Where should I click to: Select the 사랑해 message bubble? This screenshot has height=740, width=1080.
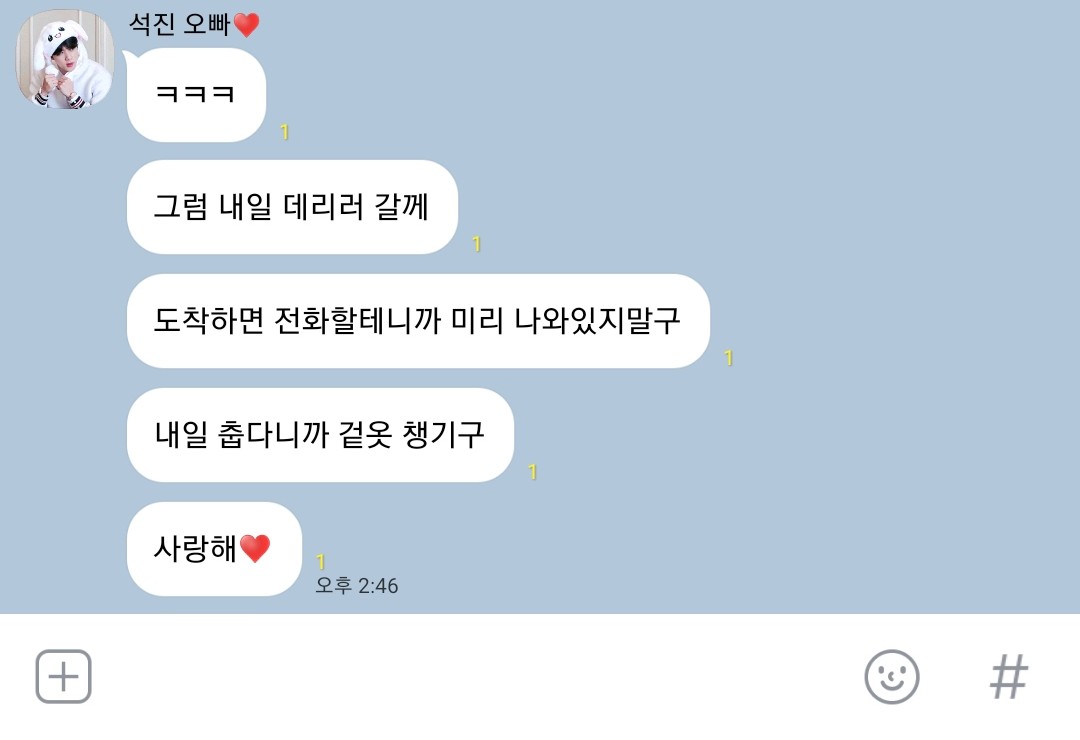pyautogui.click(x=214, y=548)
